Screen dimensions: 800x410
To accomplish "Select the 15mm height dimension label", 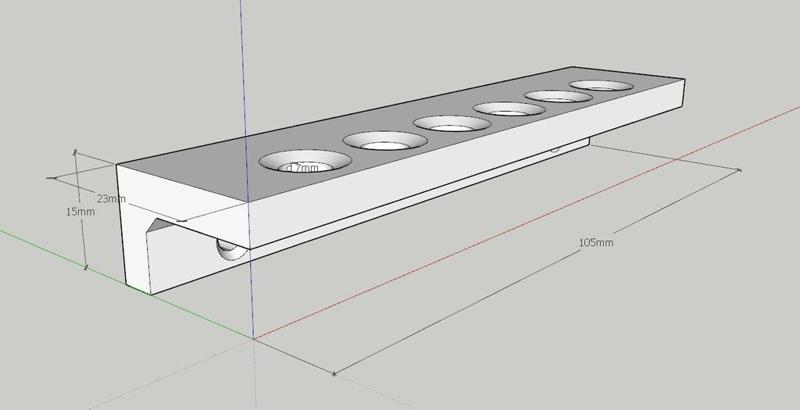I will (80, 211).
